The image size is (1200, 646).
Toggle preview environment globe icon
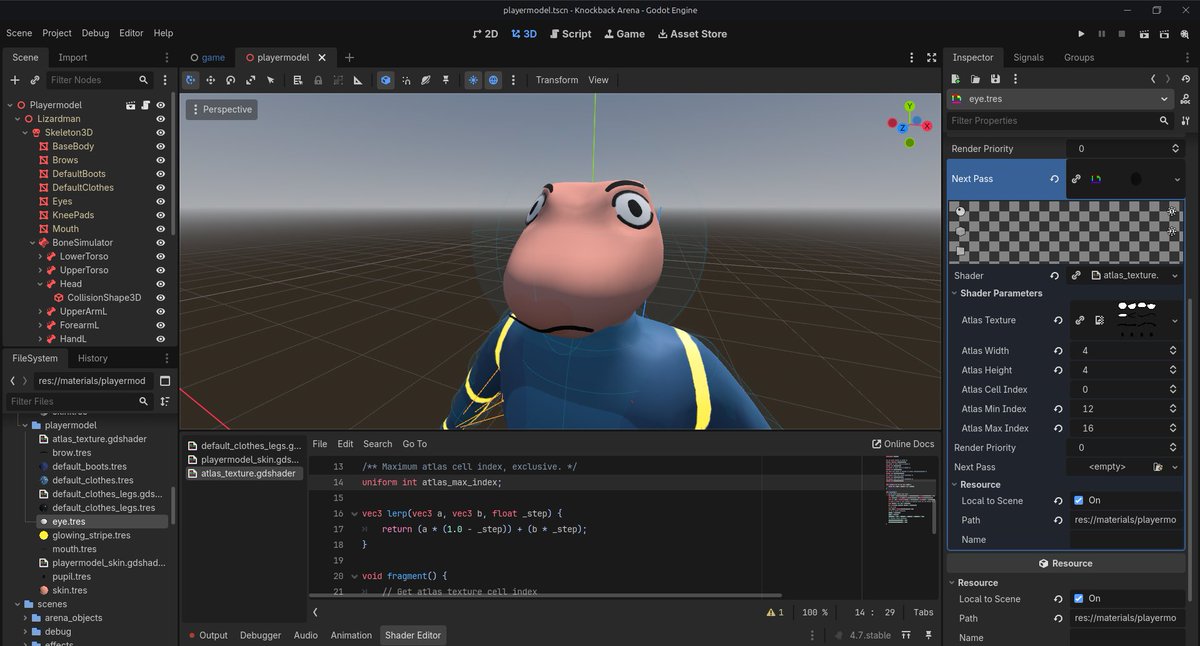(493, 80)
